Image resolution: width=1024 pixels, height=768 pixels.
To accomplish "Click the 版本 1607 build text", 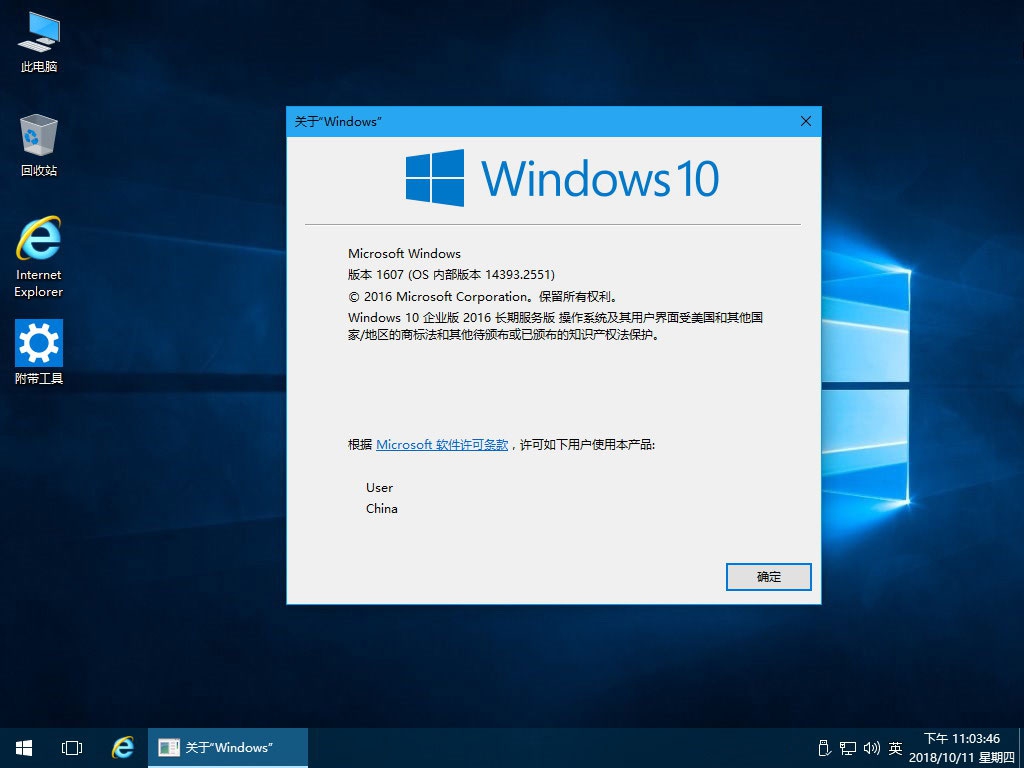I will coord(451,275).
